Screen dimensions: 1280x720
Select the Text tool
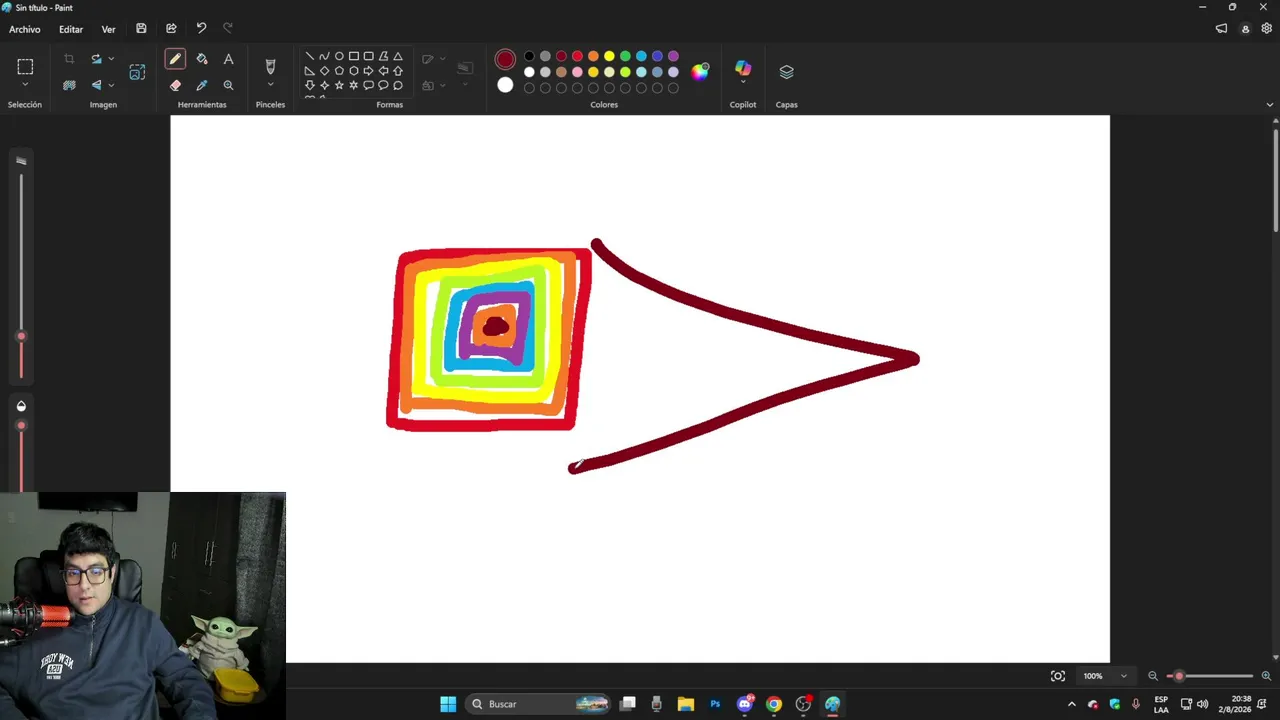point(228,59)
